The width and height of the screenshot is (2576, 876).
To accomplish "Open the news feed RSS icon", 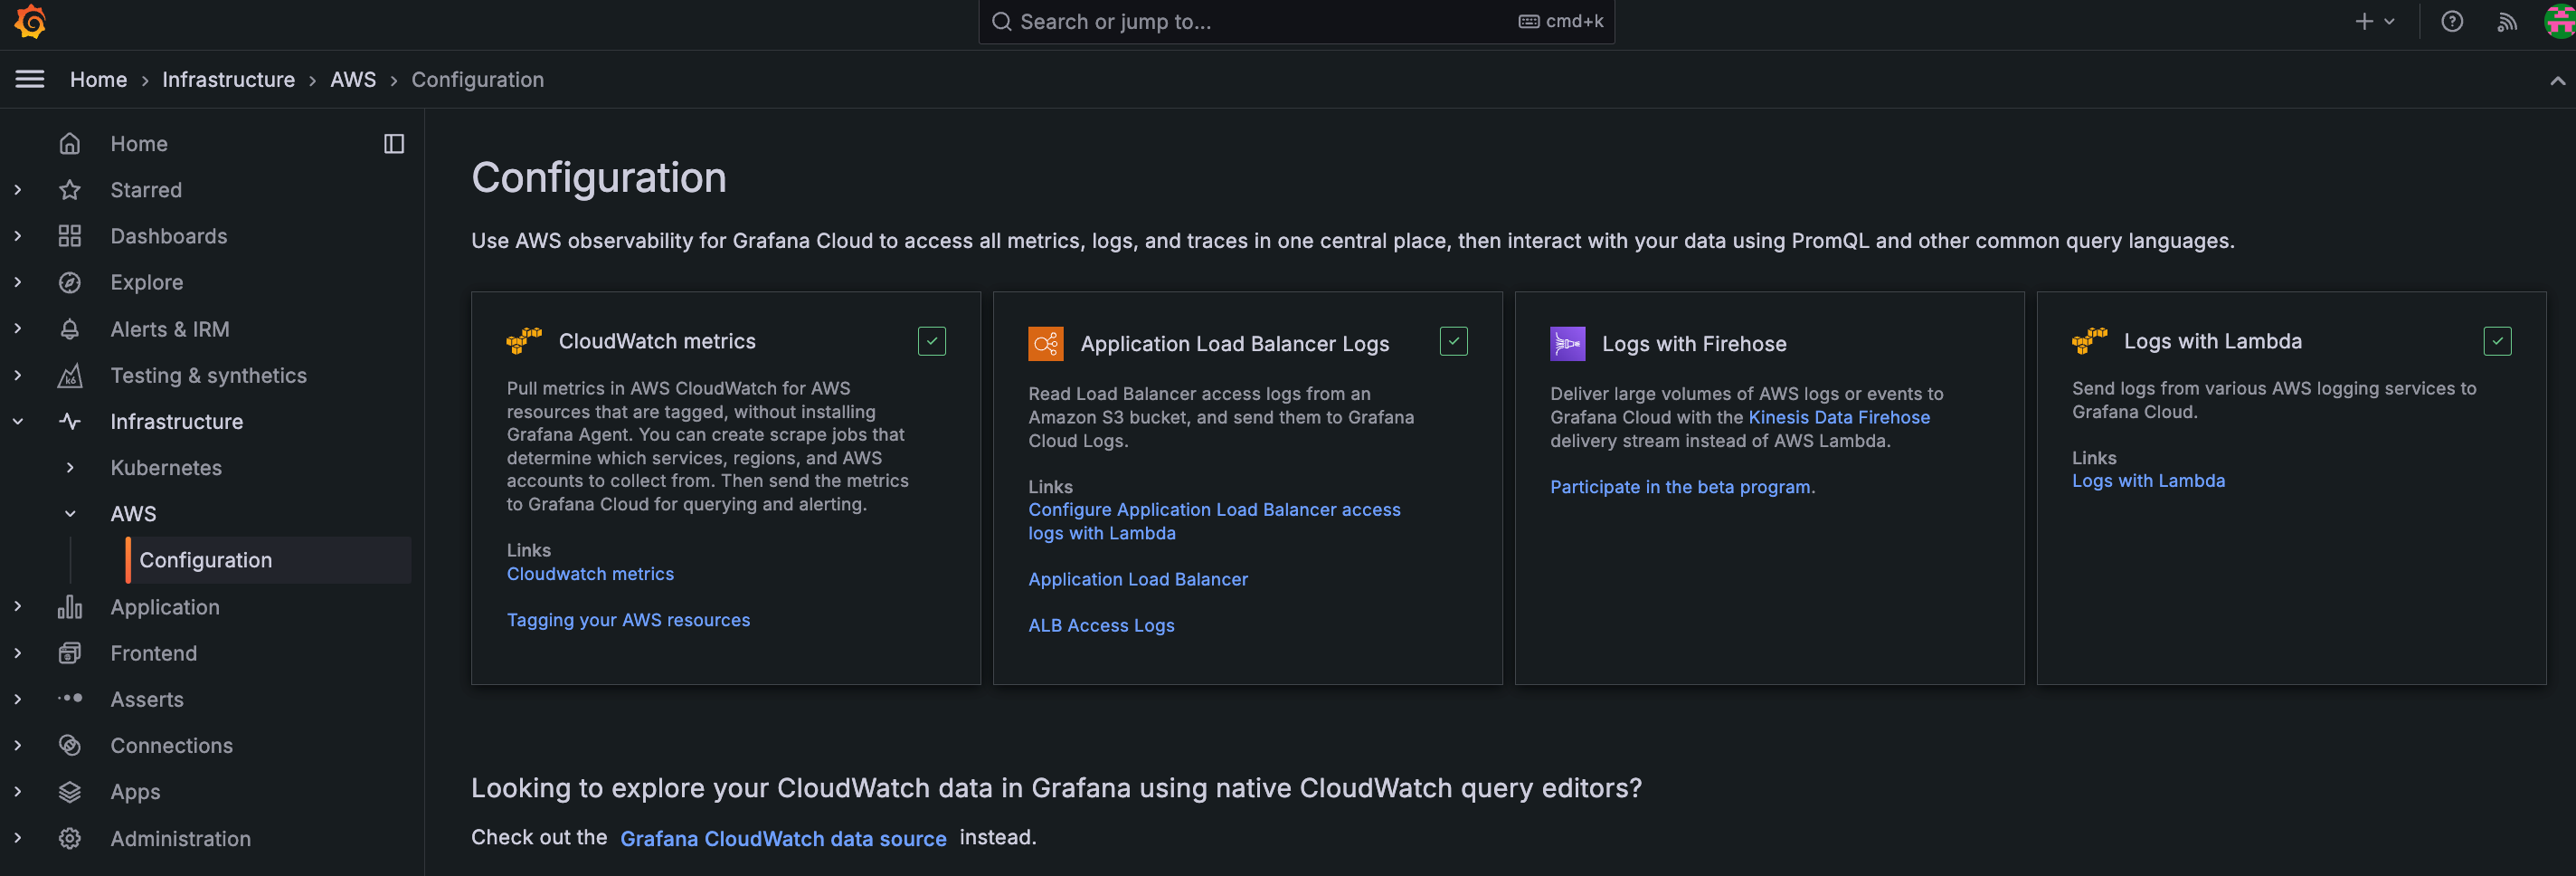I will coord(2506,21).
